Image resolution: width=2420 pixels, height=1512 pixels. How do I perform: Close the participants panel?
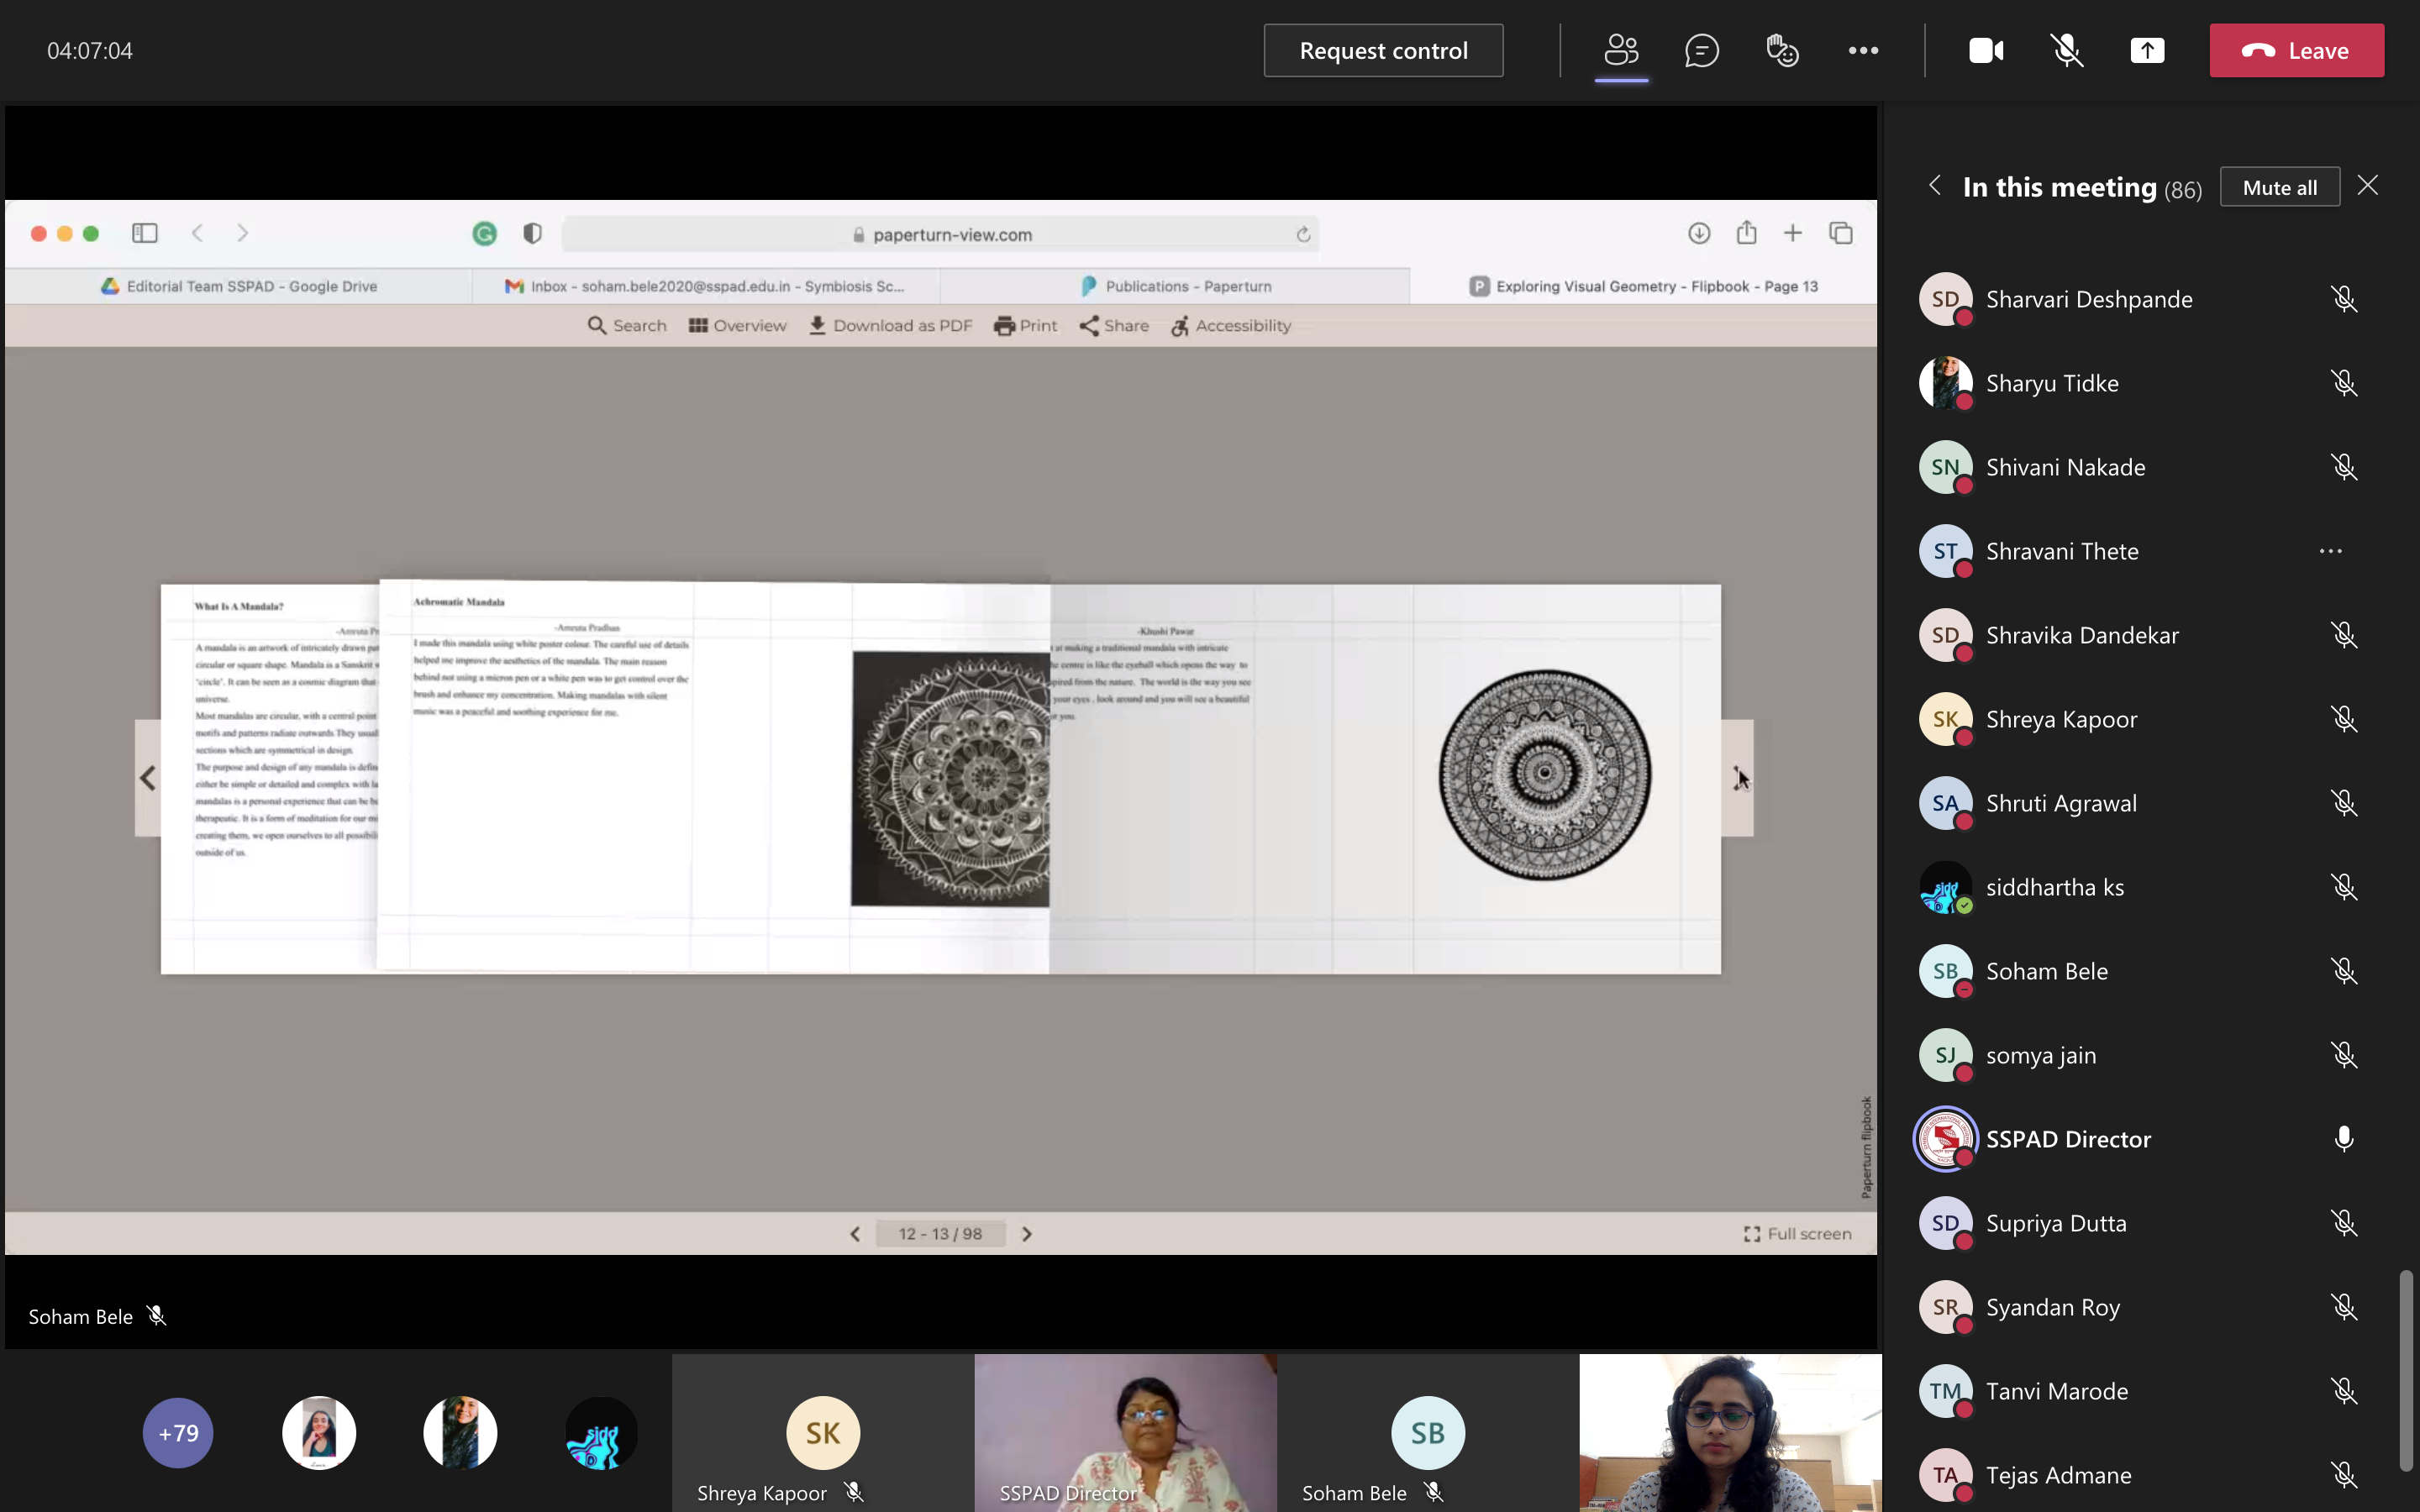(2367, 186)
